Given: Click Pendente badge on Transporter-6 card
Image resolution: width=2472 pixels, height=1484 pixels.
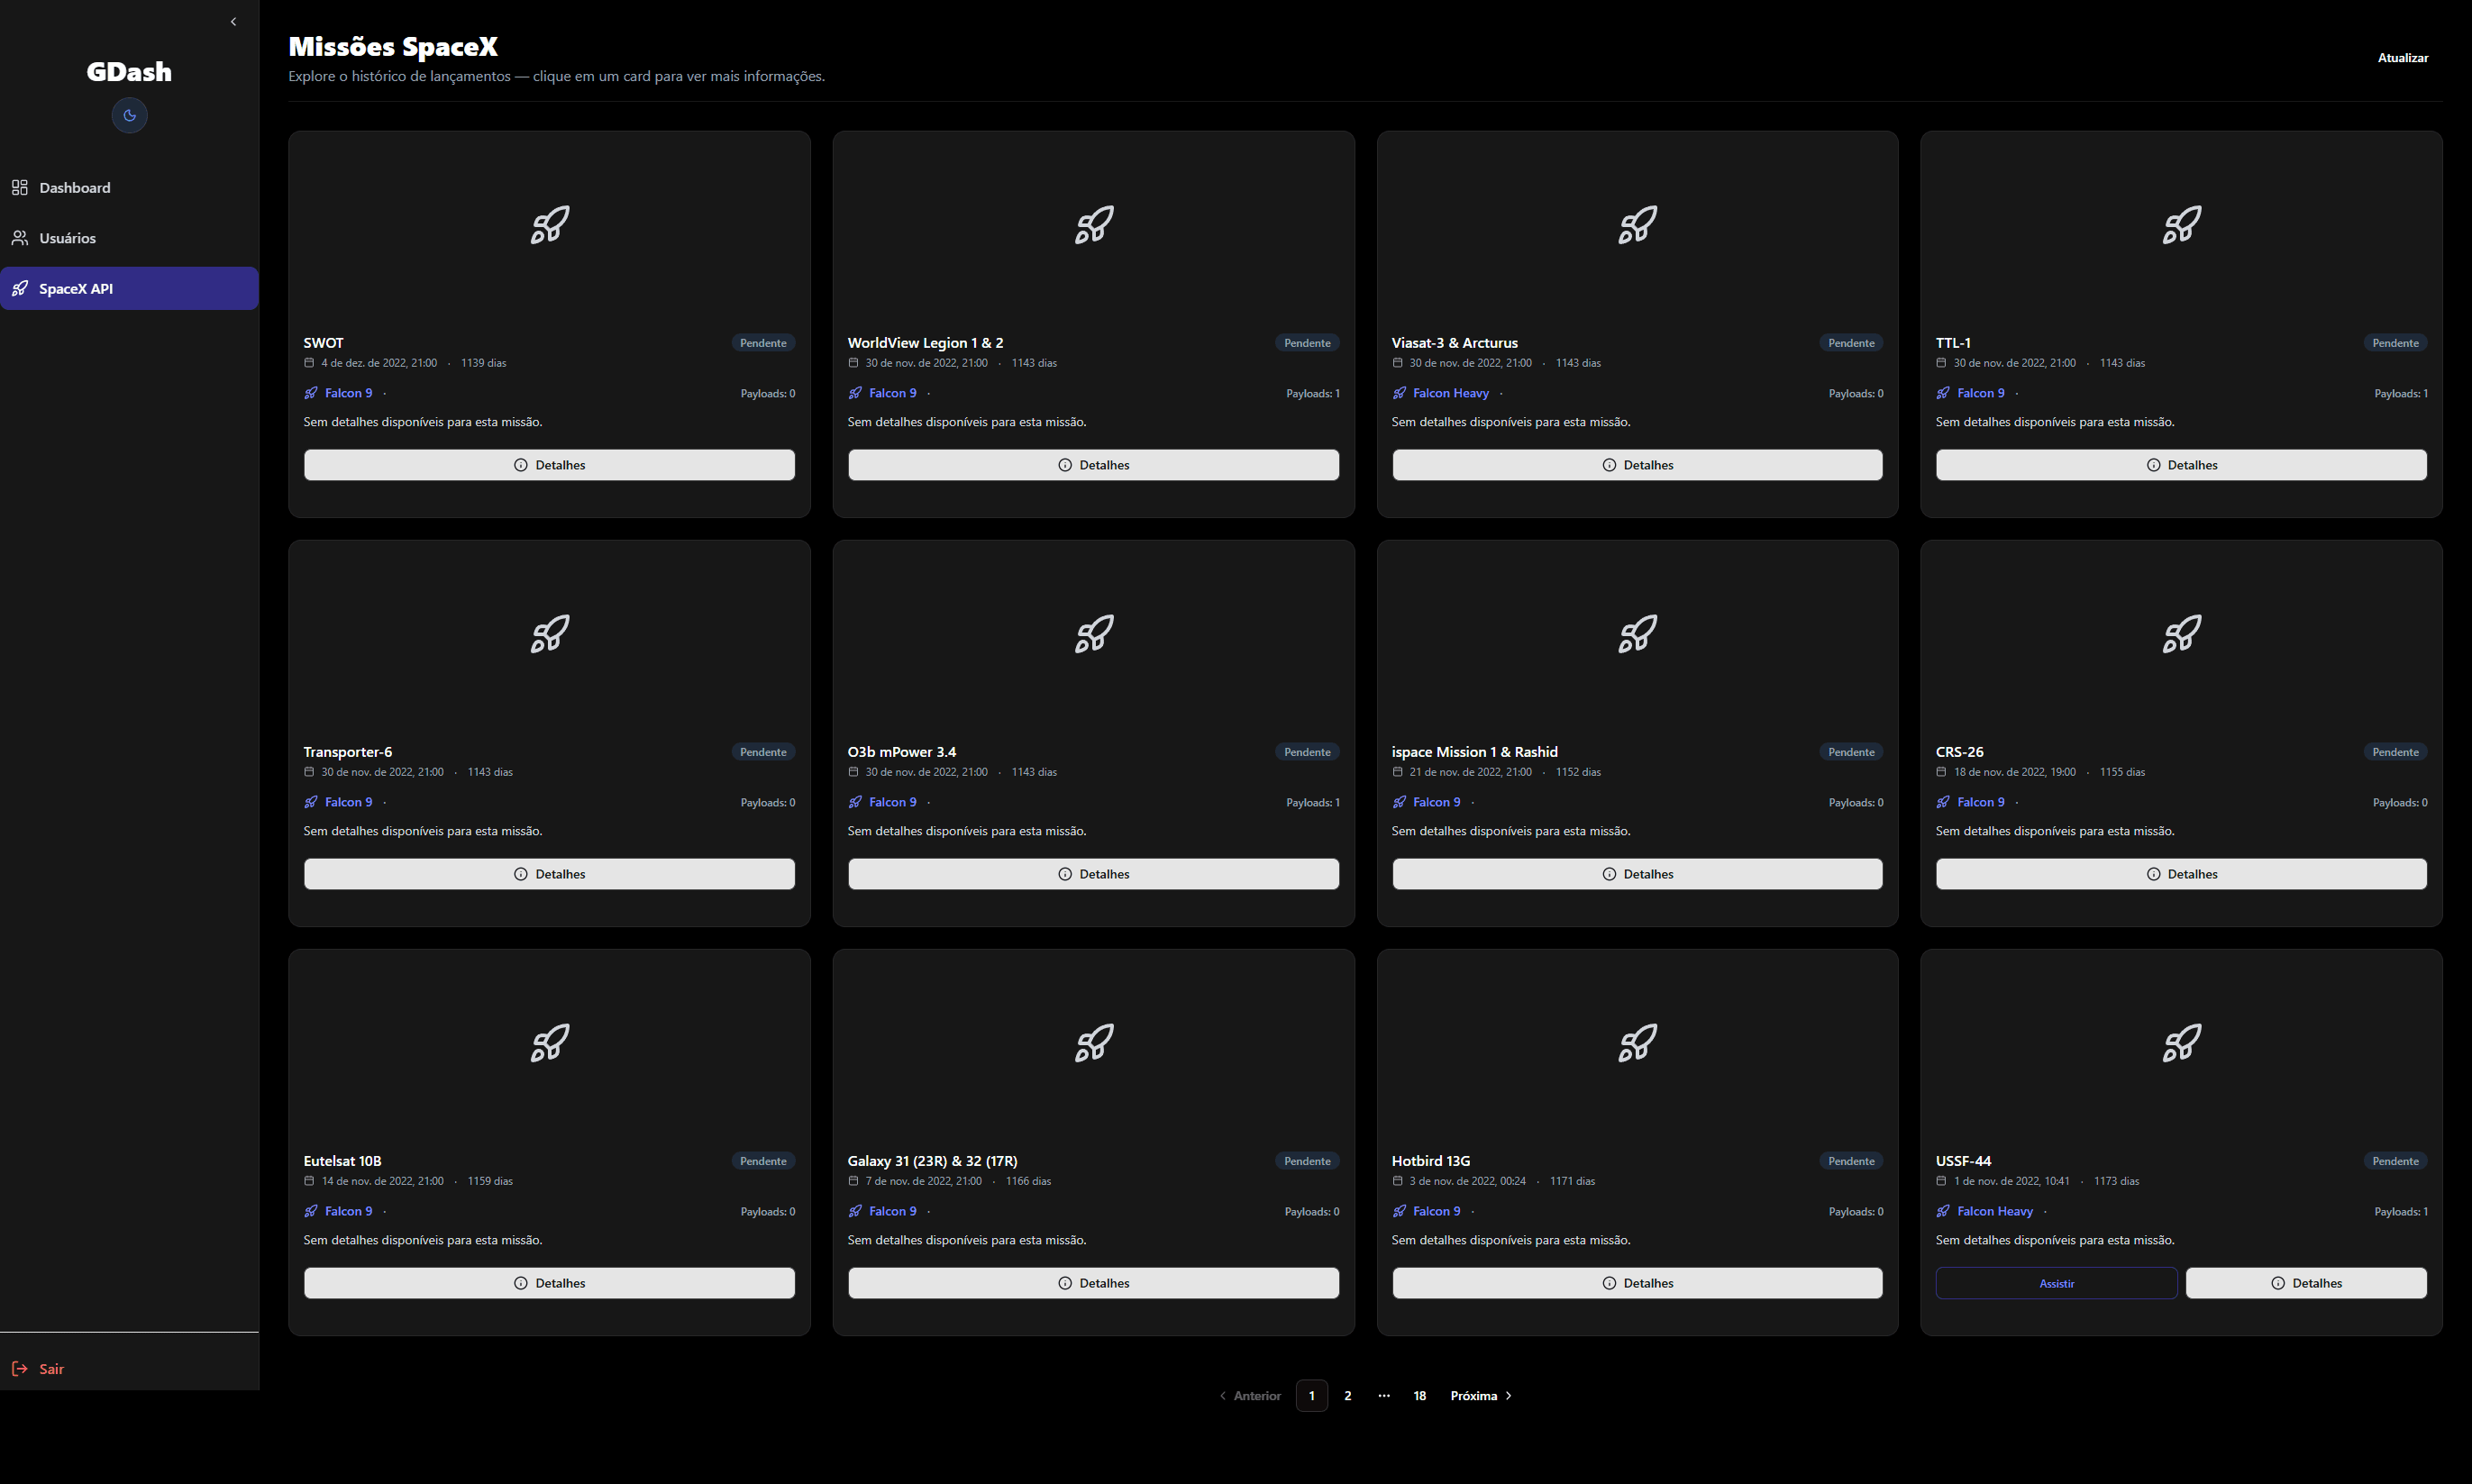Looking at the screenshot, I should 763,752.
